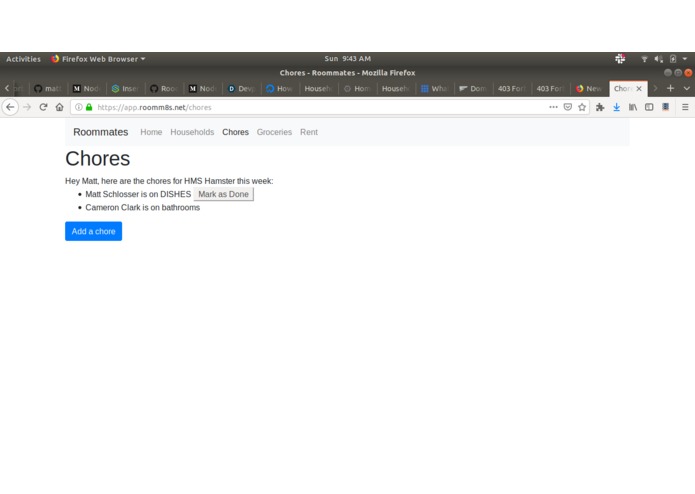This screenshot has width=695, height=494.
Task: Select the Chores nav link
Action: (235, 132)
